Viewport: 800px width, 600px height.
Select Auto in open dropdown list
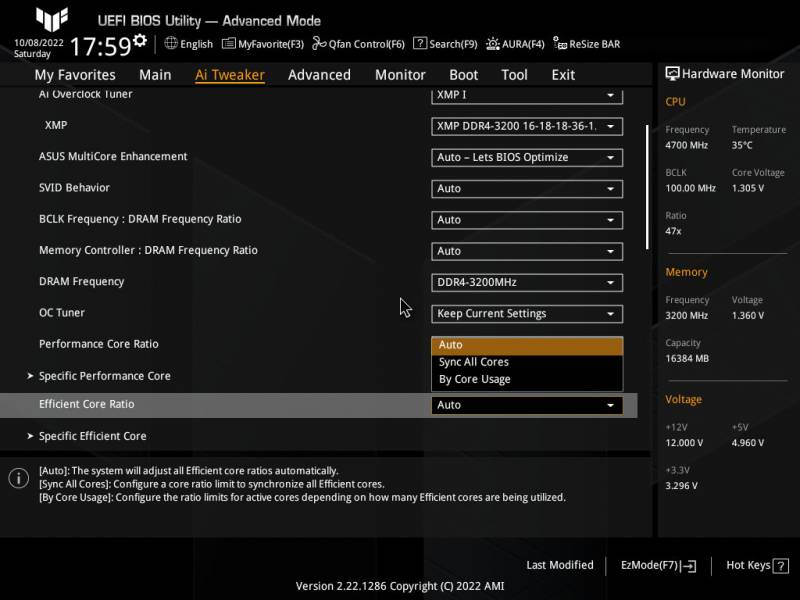point(527,345)
